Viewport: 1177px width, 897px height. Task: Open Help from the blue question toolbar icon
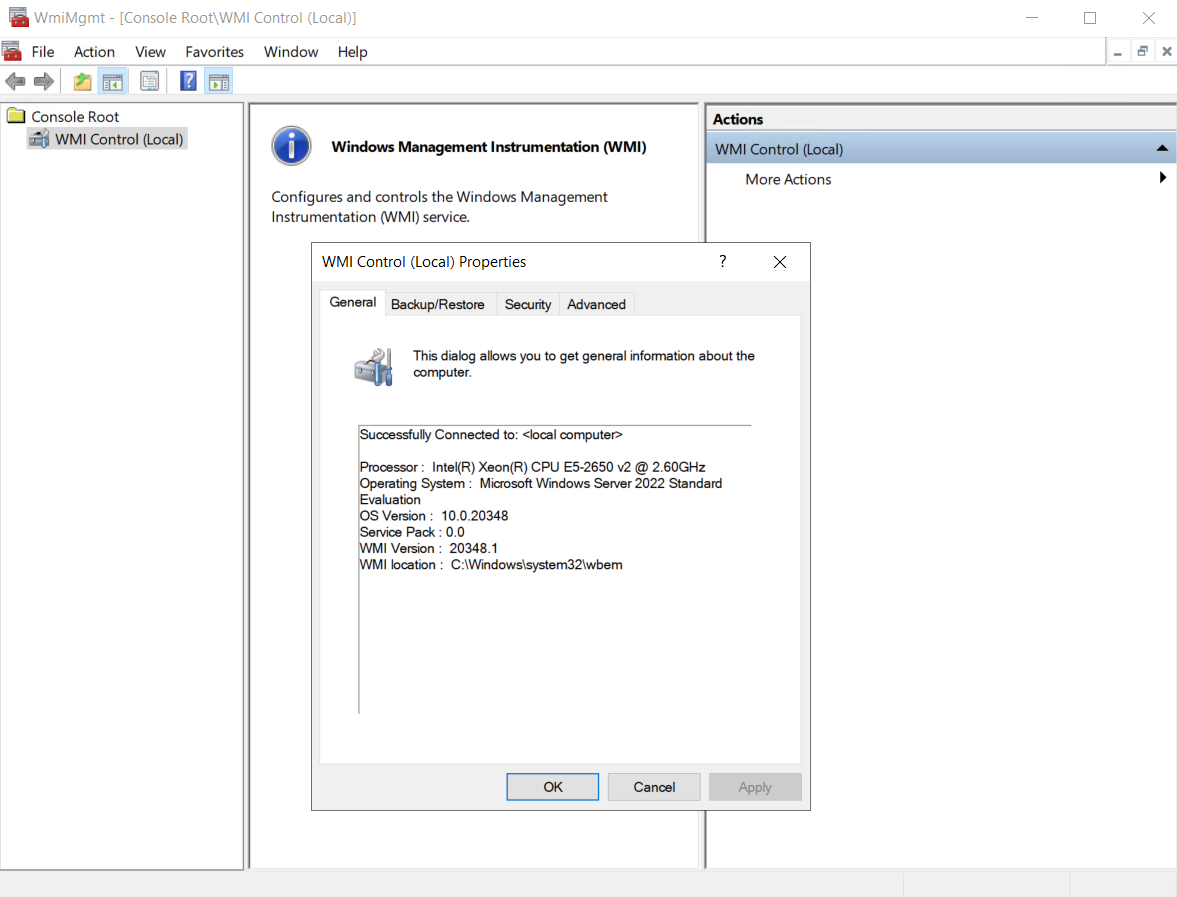tap(188, 81)
